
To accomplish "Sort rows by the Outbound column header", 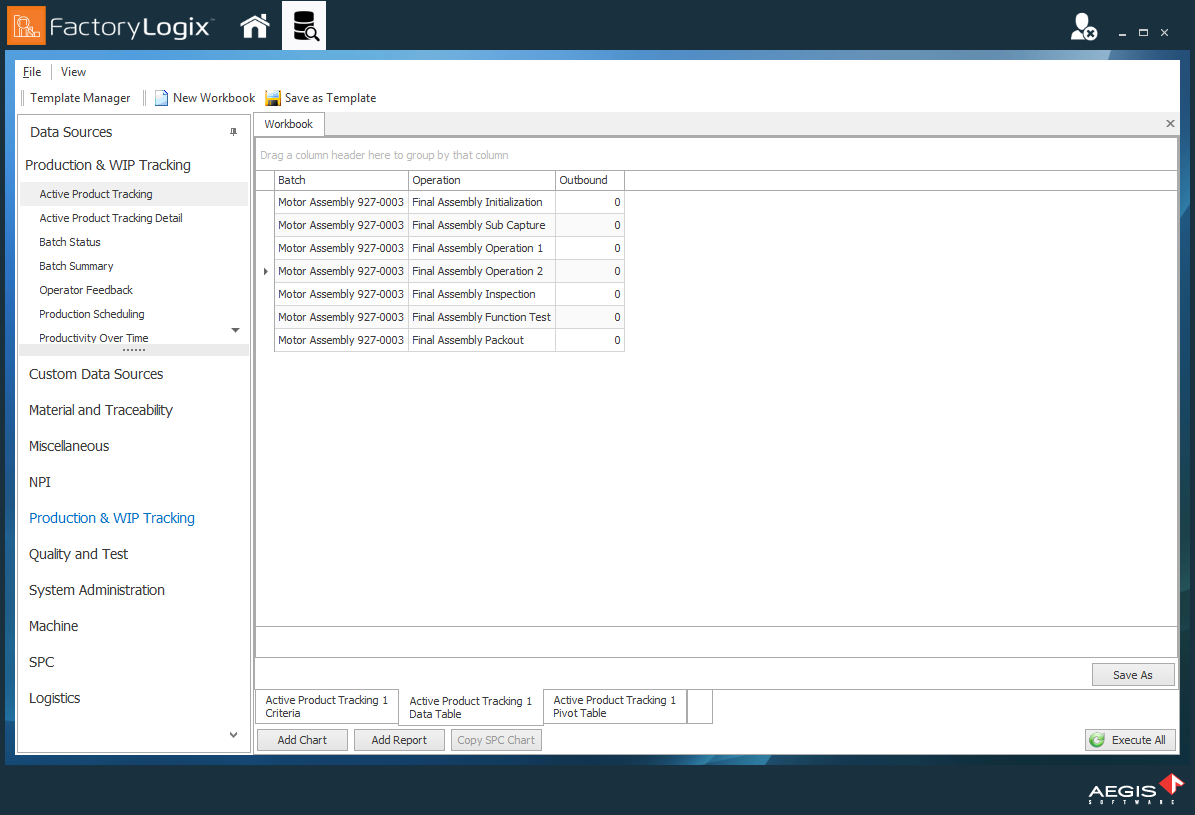I will click(584, 180).
